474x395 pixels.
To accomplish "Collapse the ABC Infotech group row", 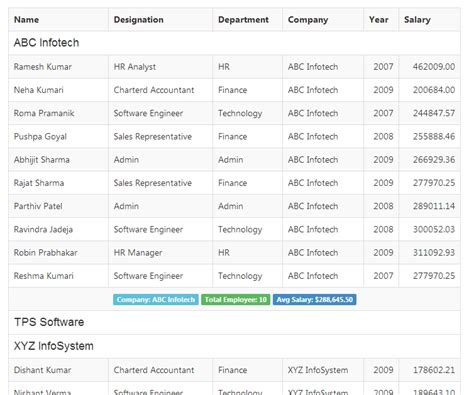I will pyautogui.click(x=234, y=43).
